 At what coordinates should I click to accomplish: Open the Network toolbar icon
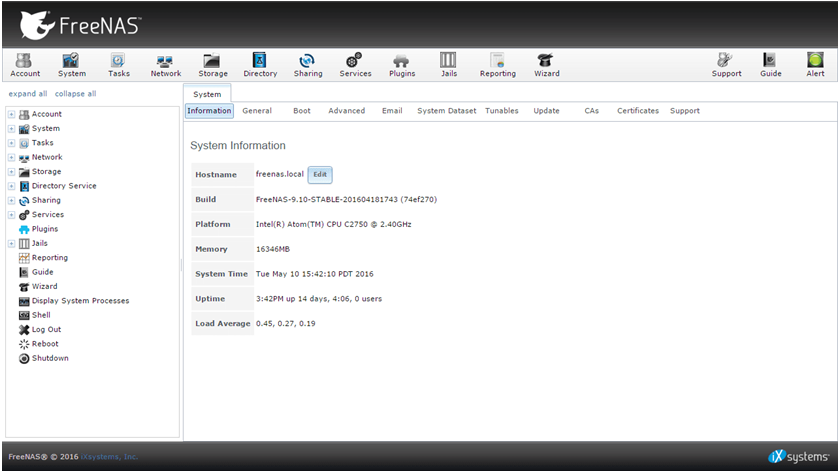(x=166, y=65)
